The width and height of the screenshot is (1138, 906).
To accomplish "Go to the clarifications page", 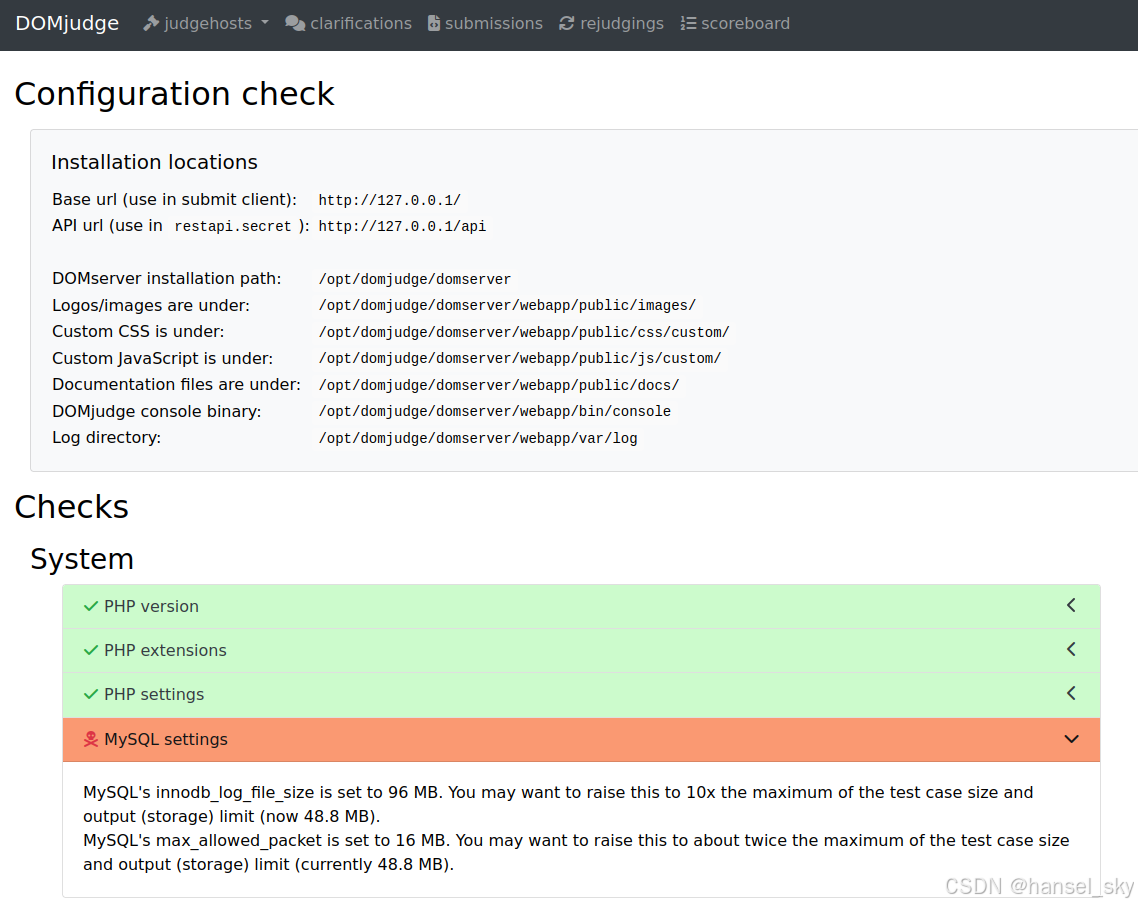I will coord(348,23).
